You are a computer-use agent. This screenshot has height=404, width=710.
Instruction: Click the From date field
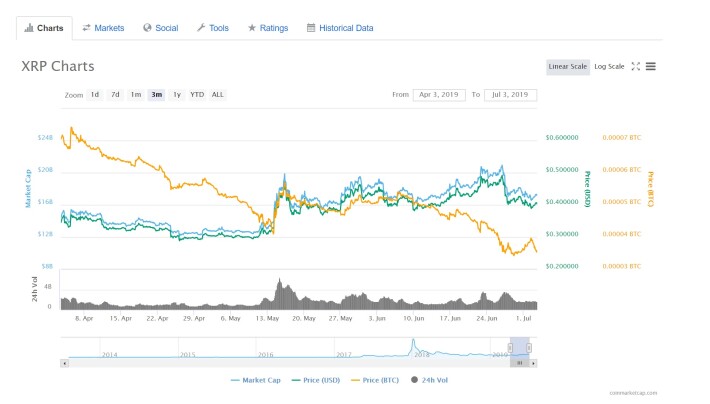[x=439, y=95]
